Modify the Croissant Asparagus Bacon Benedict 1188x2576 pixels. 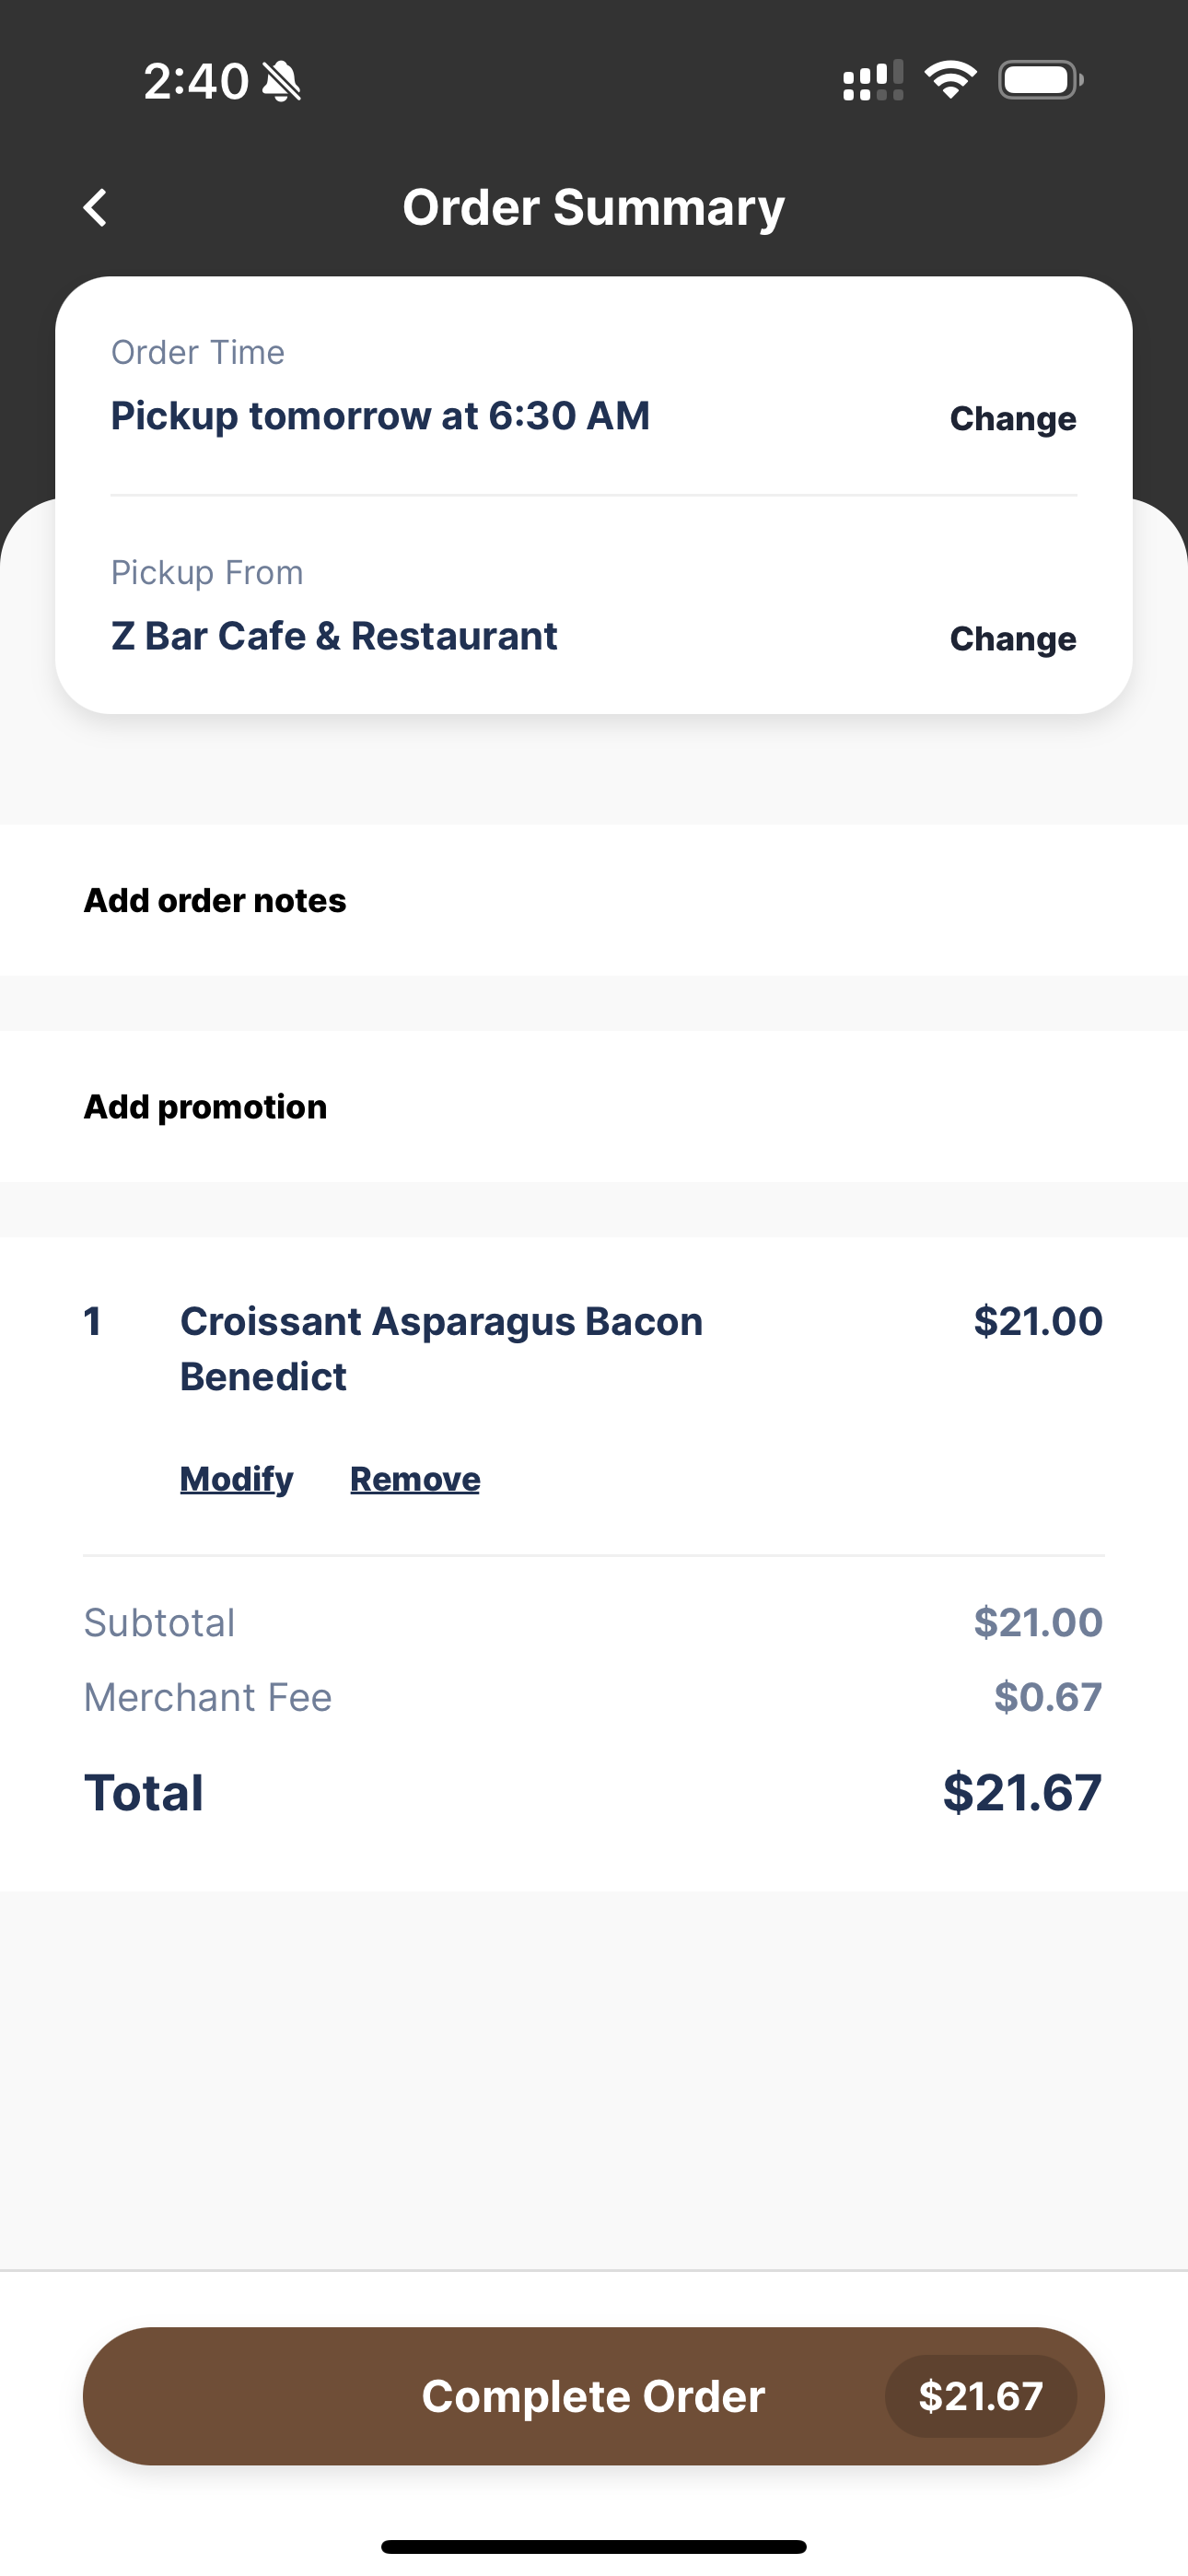click(236, 1479)
